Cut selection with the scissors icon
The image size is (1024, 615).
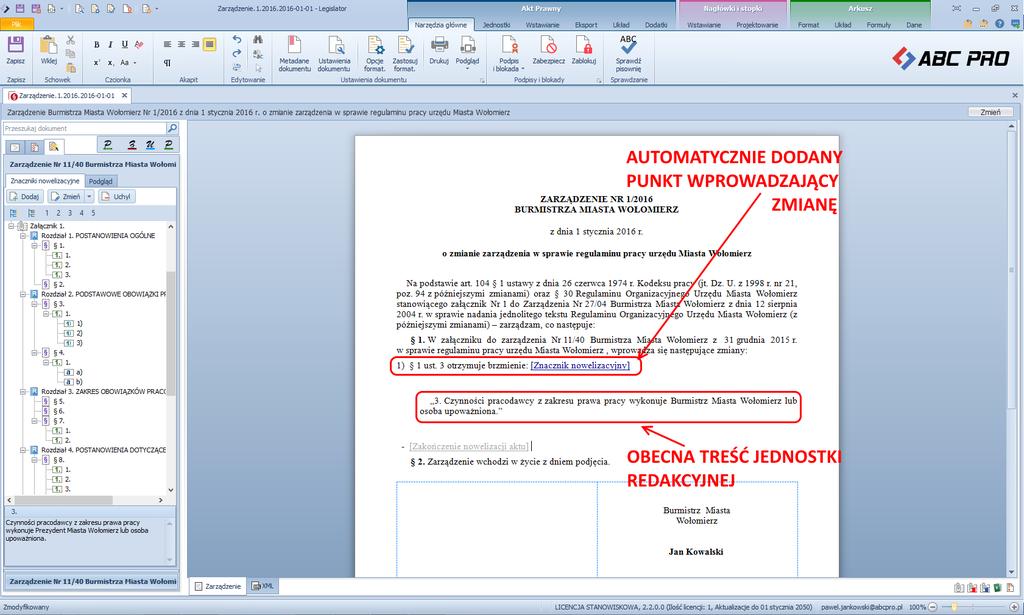click(x=71, y=40)
